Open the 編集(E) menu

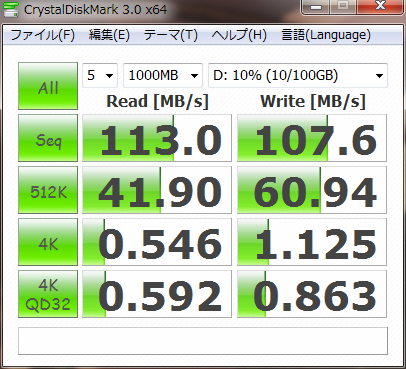(x=109, y=35)
